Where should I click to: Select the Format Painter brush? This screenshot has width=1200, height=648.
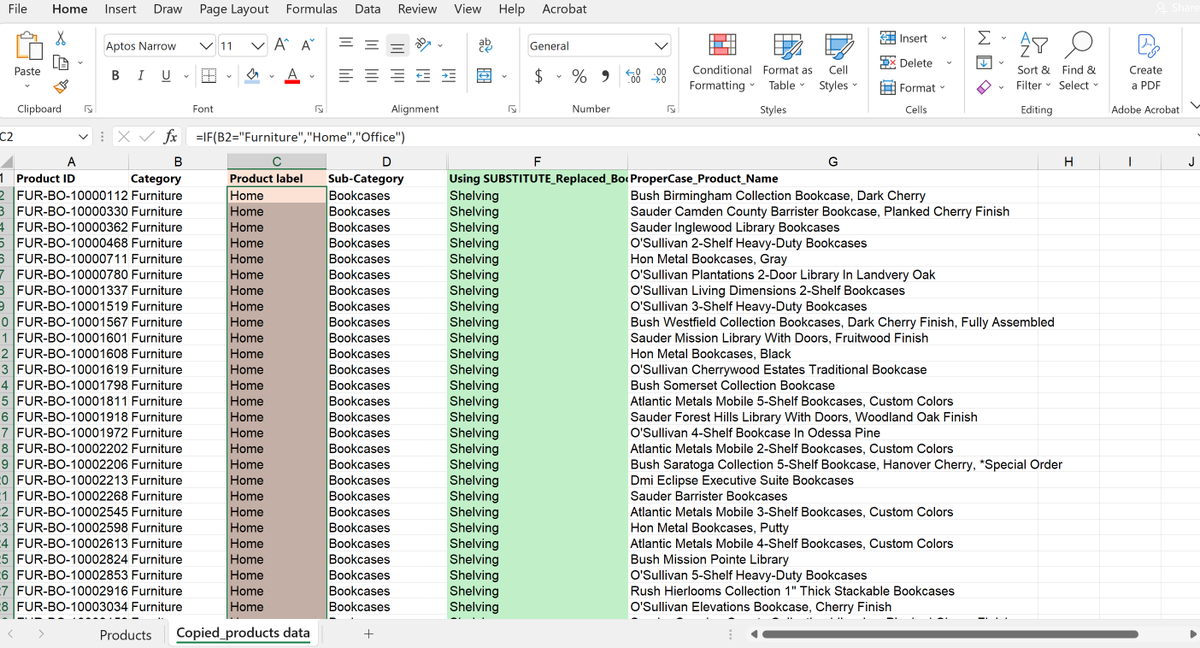coord(60,87)
